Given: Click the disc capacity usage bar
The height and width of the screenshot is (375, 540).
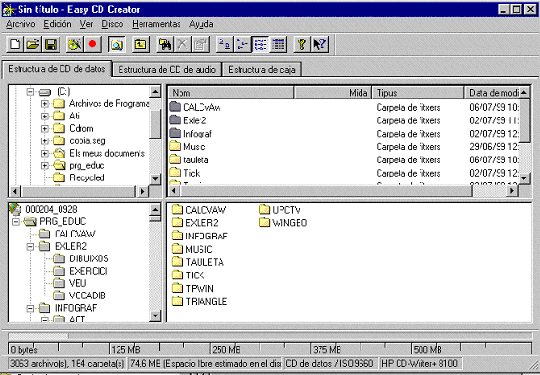Looking at the screenshot, I should click(270, 336).
